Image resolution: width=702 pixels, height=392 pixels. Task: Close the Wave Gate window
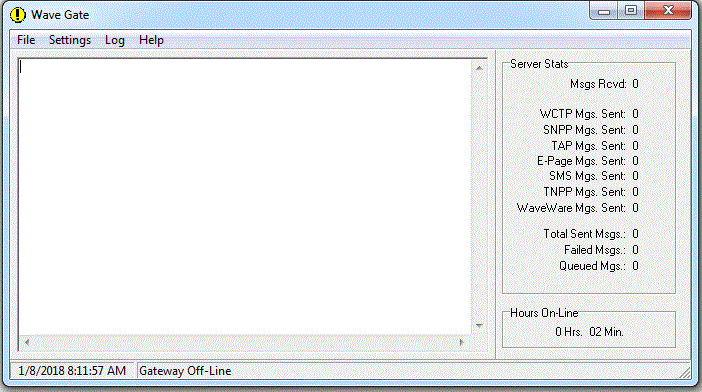tap(668, 11)
